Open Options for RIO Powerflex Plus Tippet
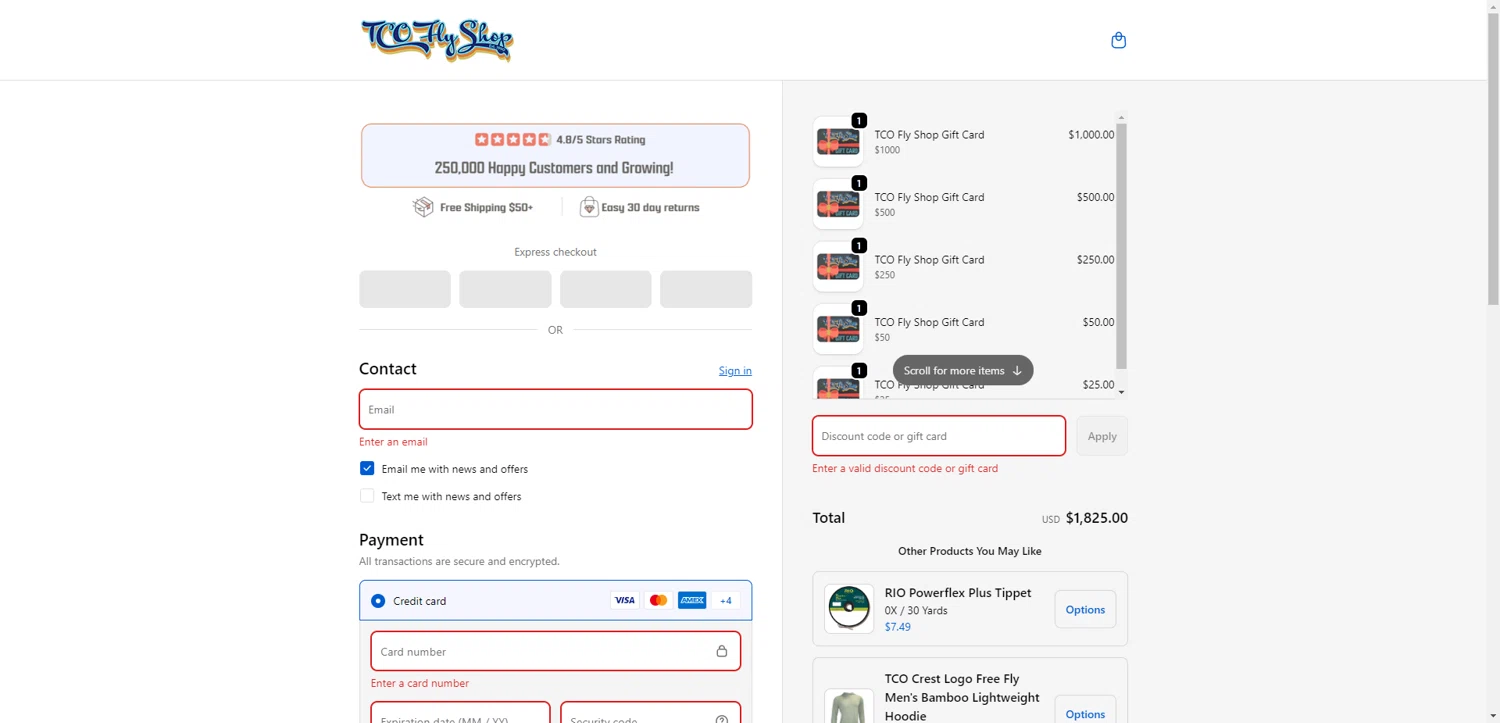Screen dimensions: 1500x723 1085,609
